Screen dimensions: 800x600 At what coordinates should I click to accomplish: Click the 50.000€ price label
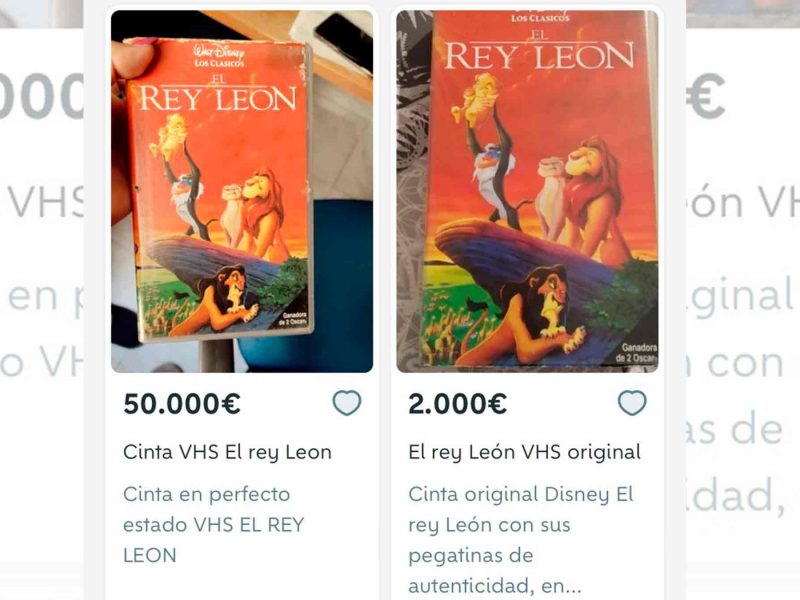pos(182,404)
